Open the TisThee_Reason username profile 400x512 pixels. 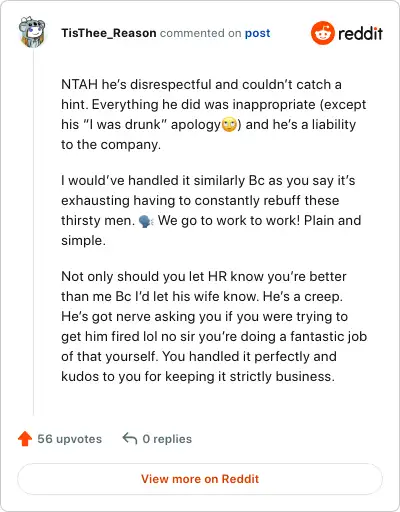coord(109,33)
